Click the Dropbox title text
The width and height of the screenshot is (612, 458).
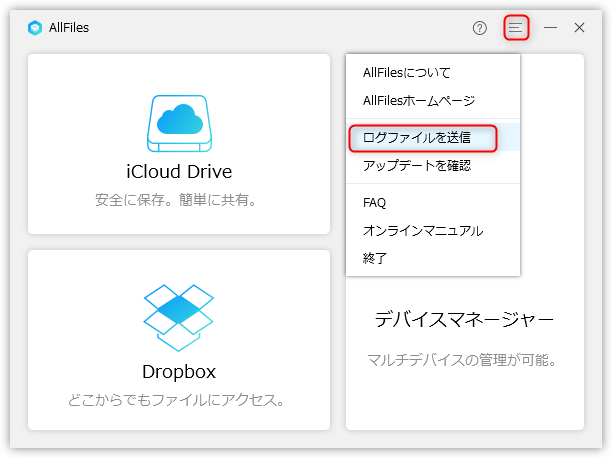179,372
